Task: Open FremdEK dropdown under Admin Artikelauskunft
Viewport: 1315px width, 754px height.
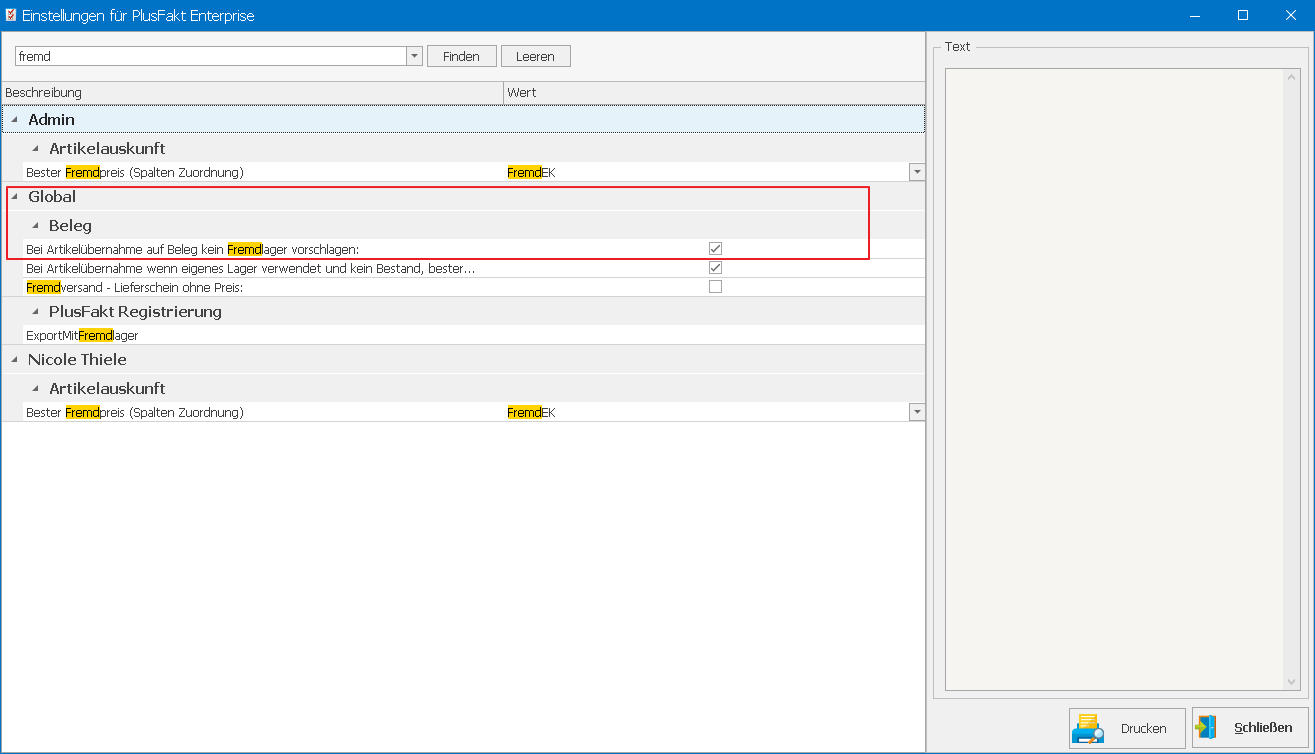Action: pyautogui.click(x=917, y=172)
